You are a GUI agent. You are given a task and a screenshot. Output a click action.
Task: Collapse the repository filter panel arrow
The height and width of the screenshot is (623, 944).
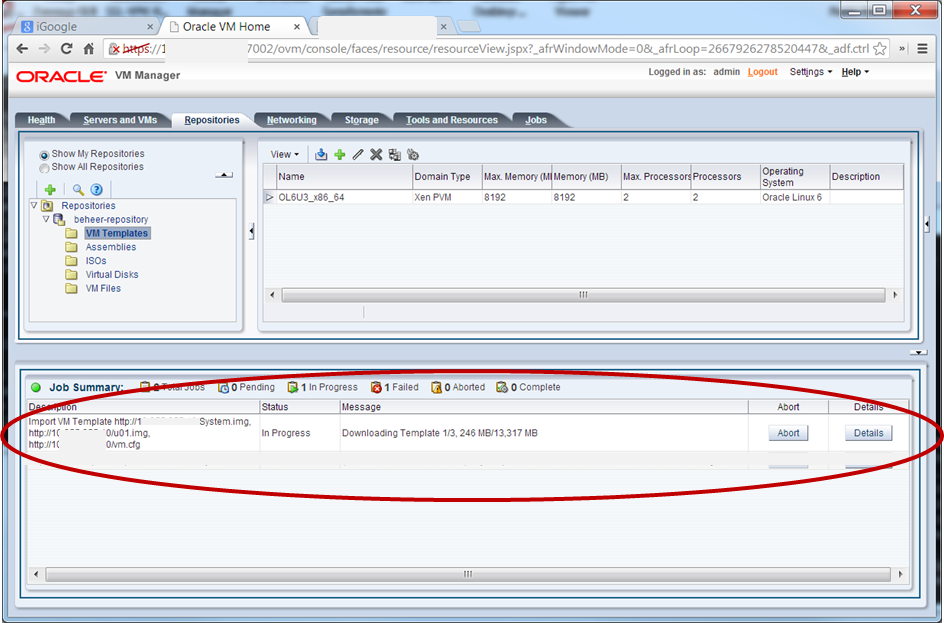click(x=224, y=175)
